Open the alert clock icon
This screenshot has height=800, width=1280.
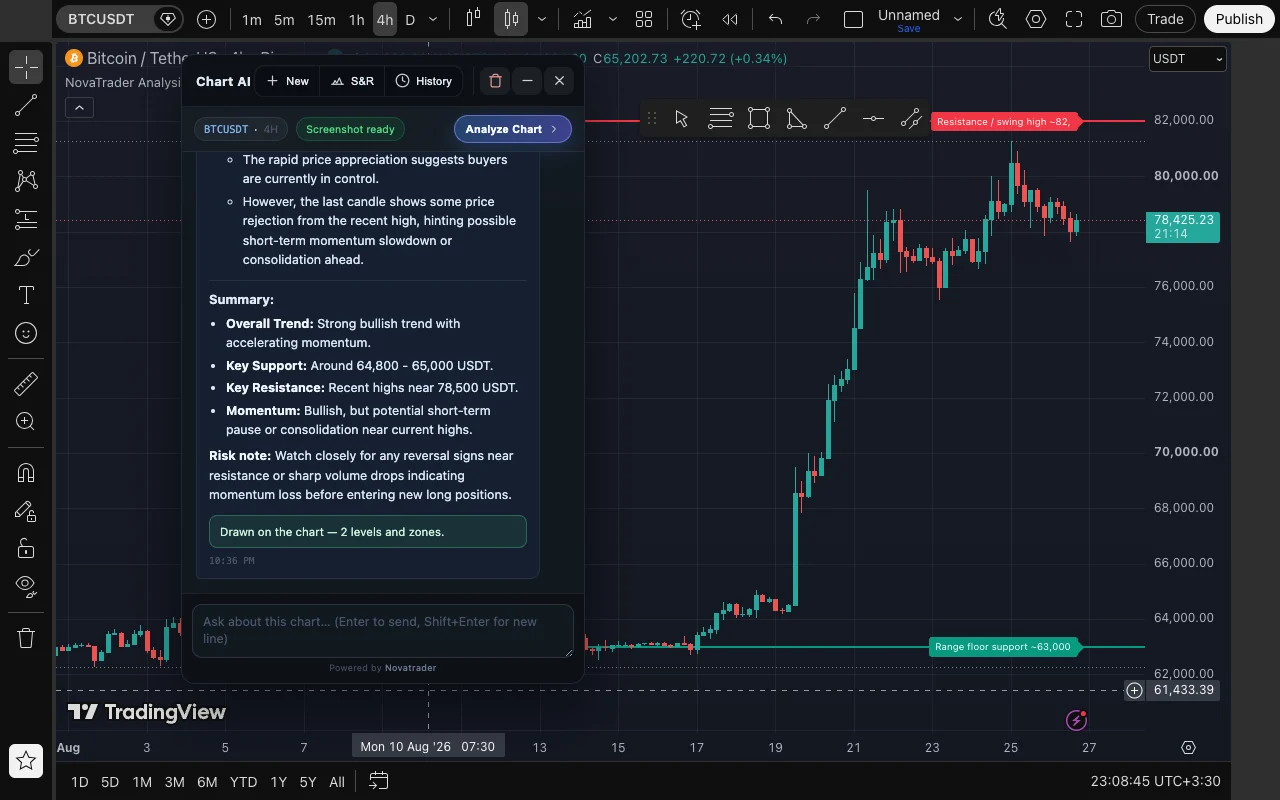coord(692,19)
